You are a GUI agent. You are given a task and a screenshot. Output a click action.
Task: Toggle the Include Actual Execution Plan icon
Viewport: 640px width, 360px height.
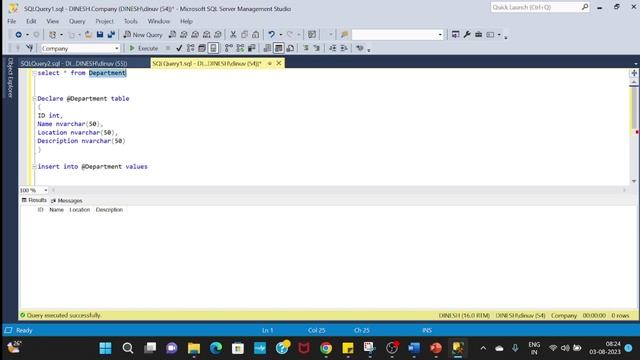229,48
